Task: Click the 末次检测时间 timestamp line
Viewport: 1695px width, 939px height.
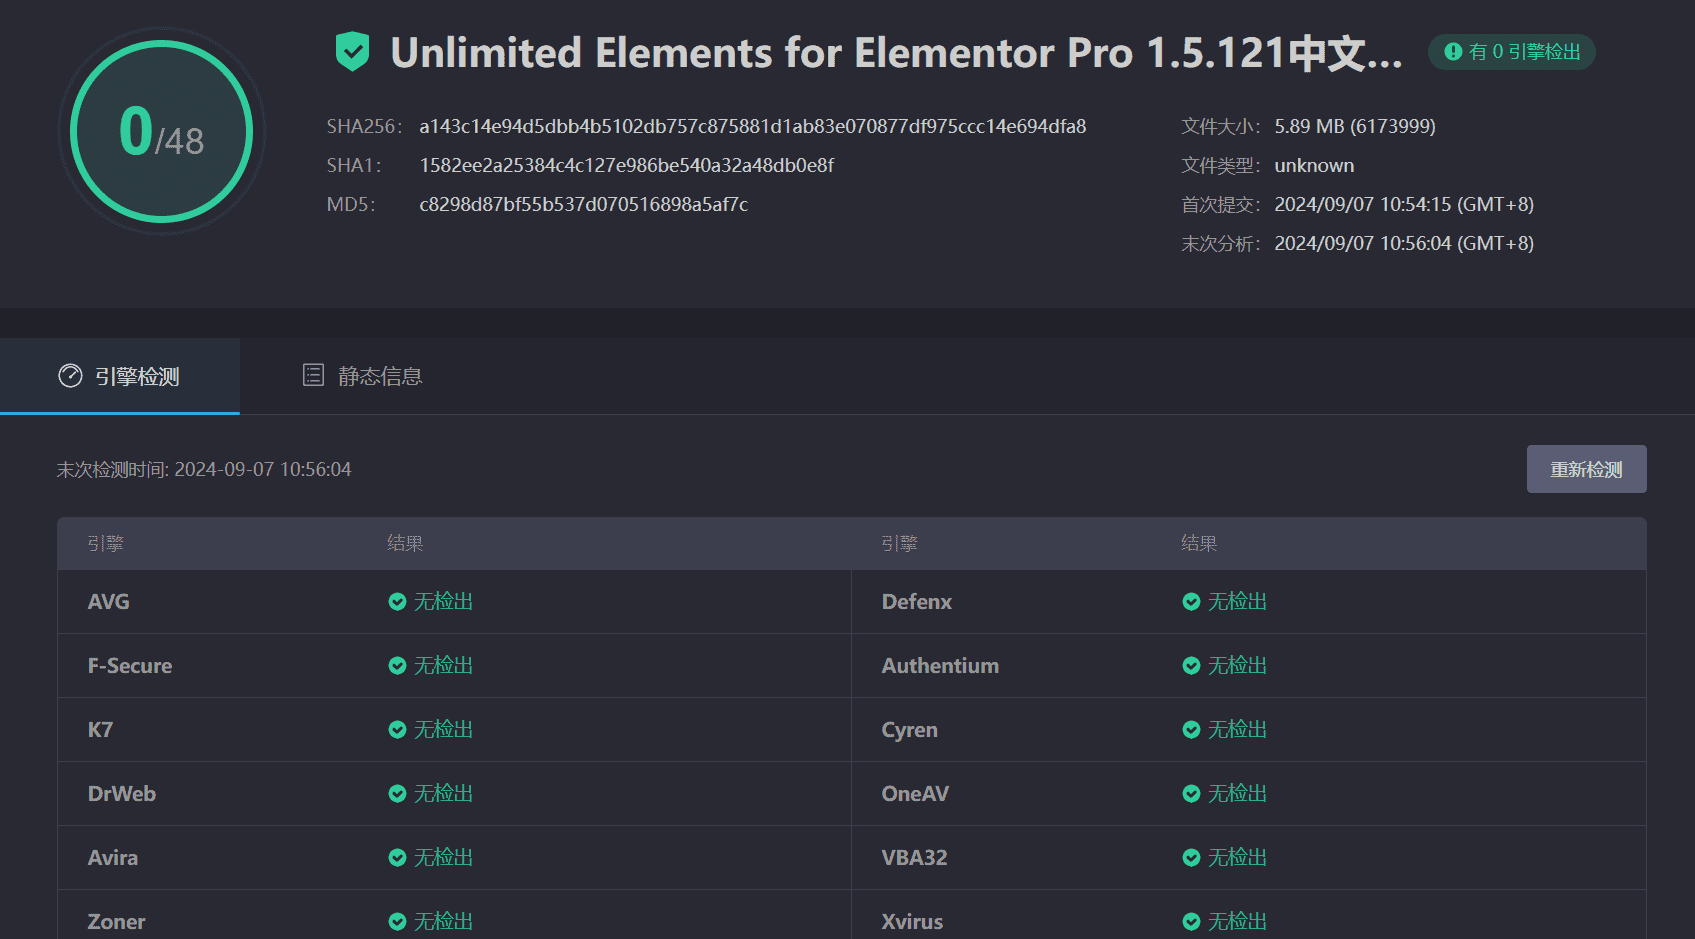Action: pos(204,470)
